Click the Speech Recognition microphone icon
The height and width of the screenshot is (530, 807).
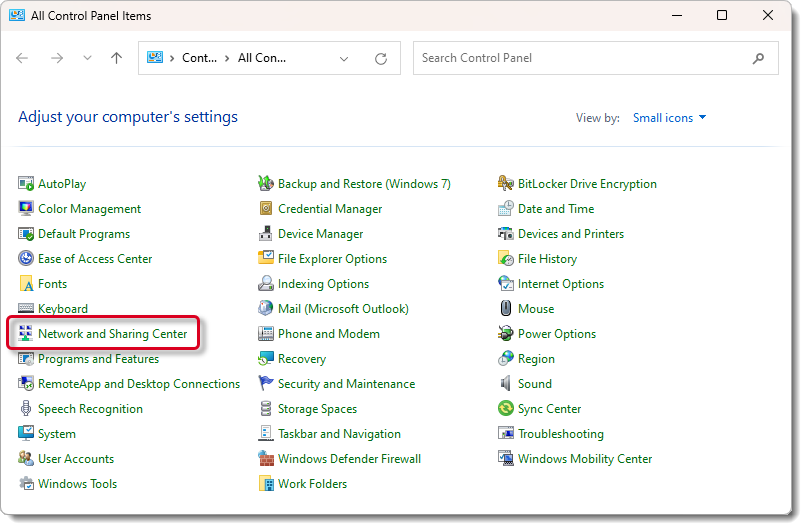26,409
